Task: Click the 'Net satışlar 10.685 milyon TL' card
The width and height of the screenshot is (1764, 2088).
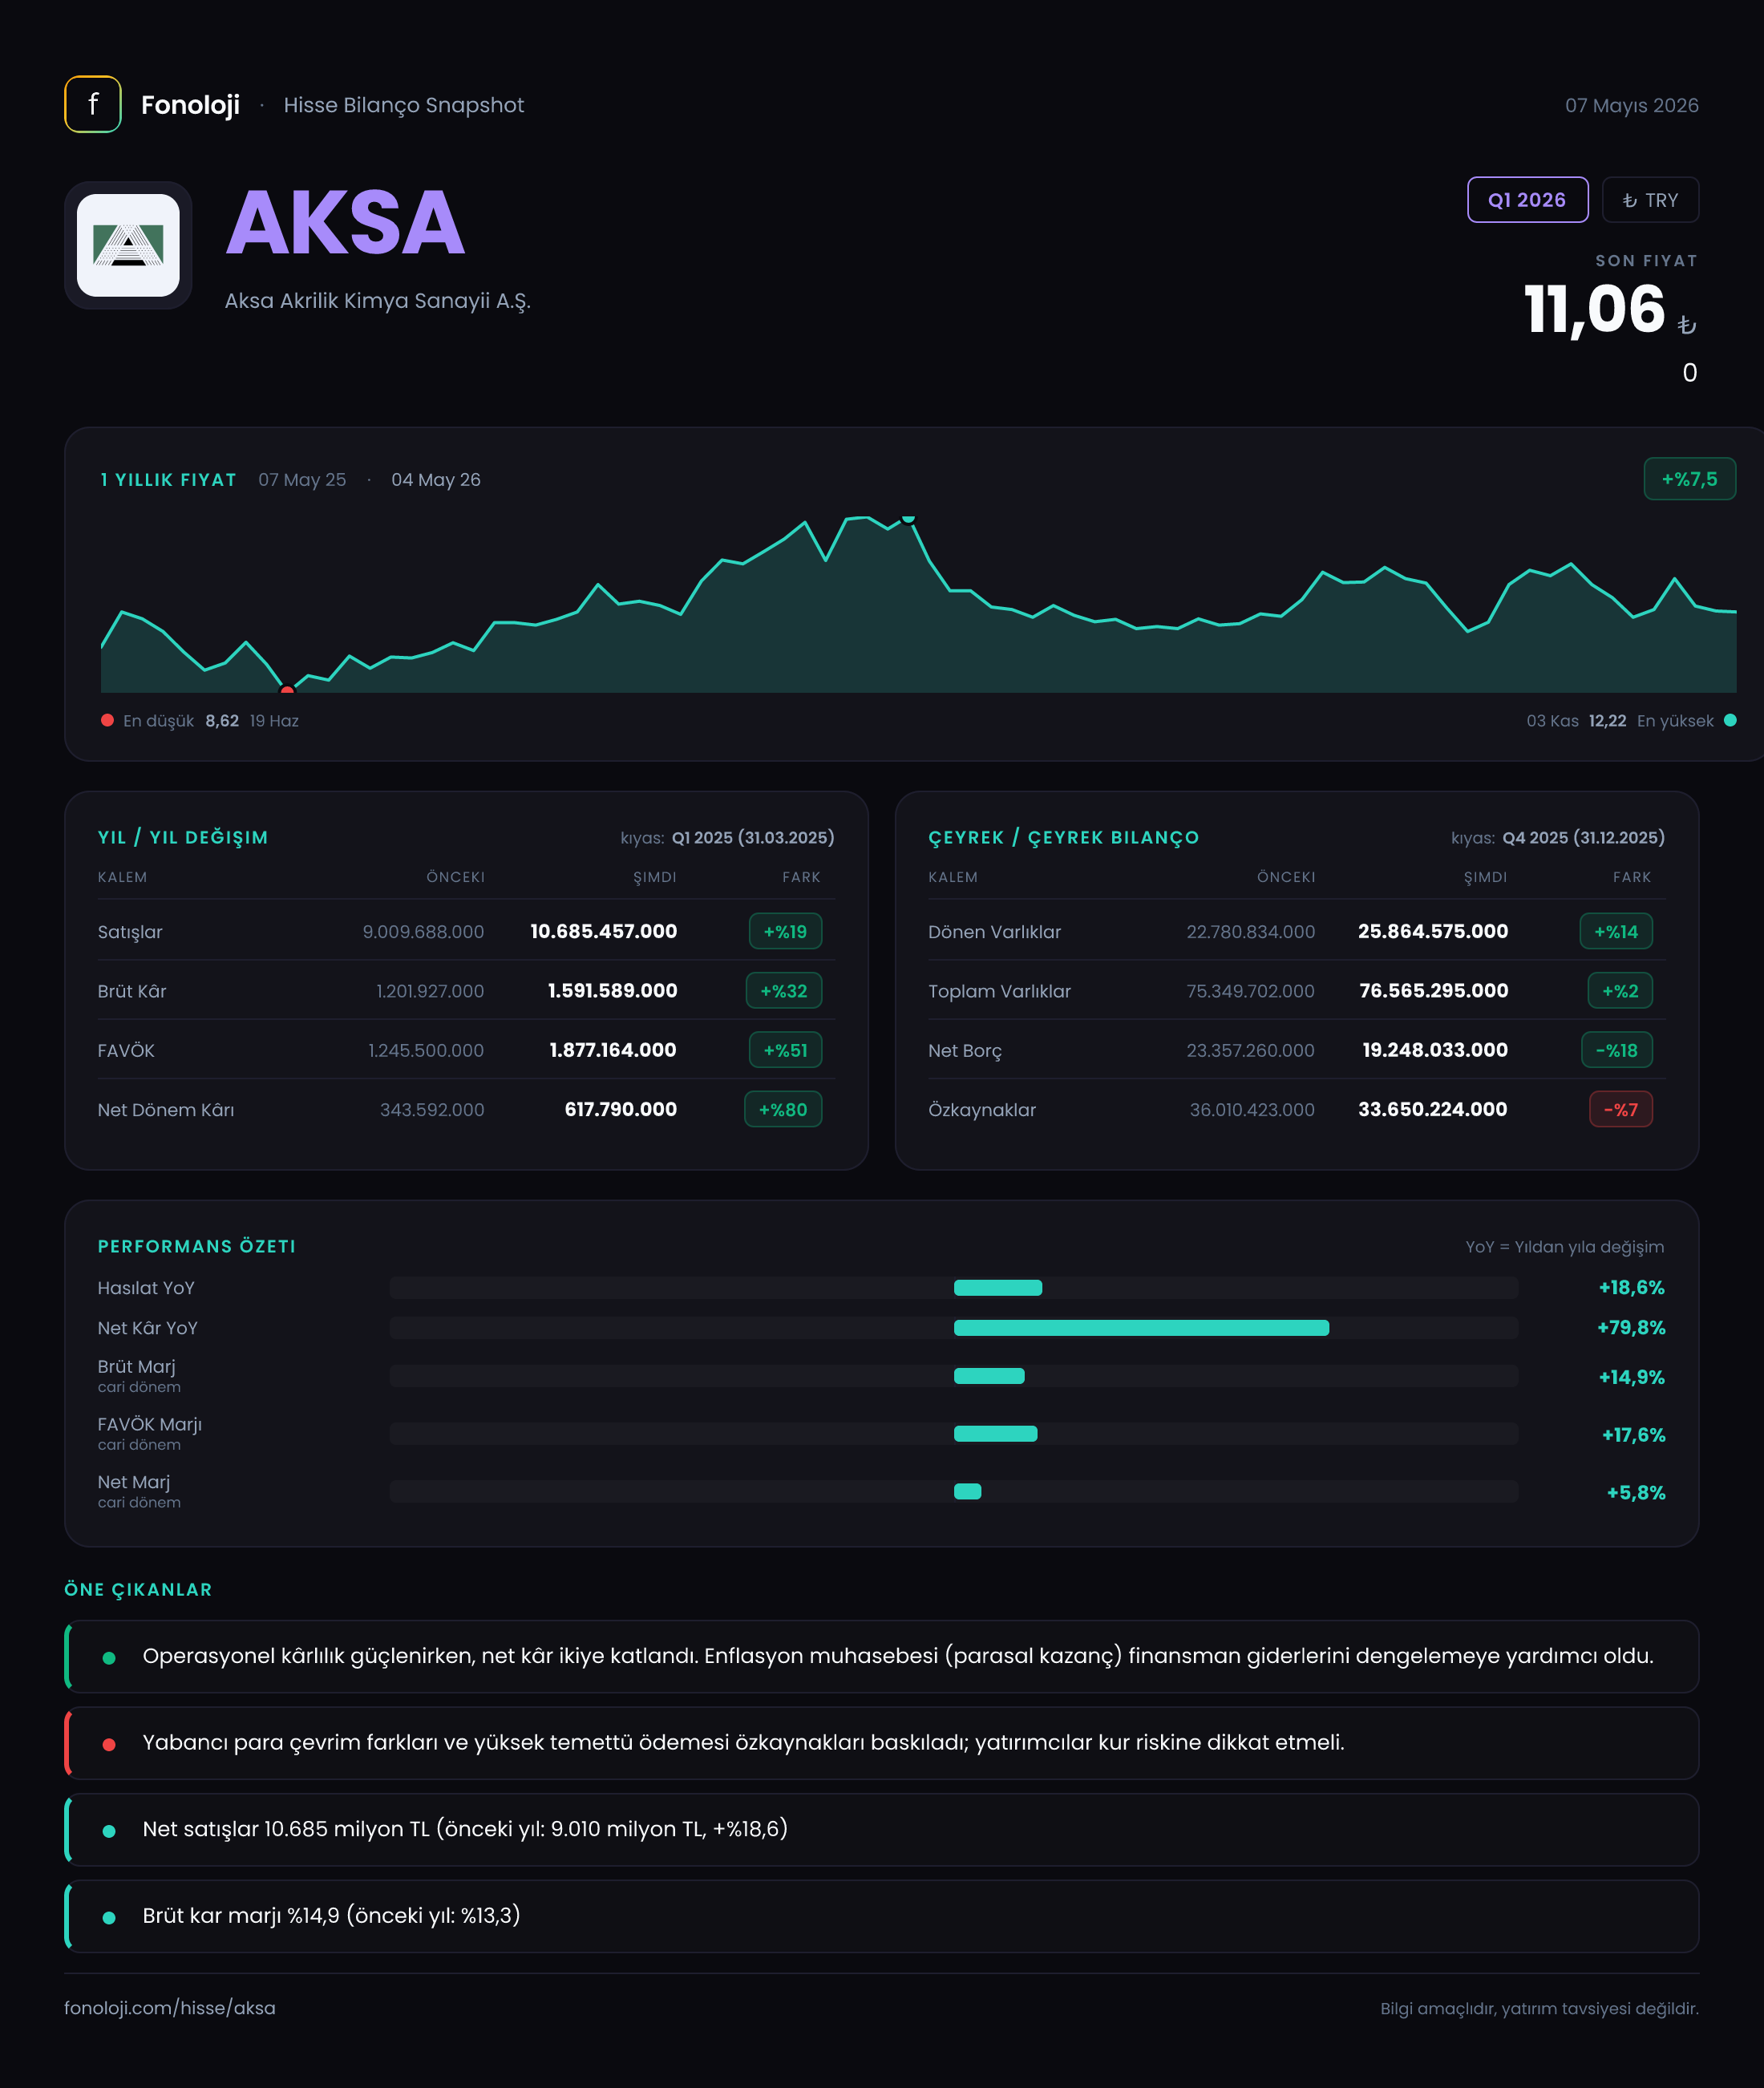Action: coord(882,1830)
